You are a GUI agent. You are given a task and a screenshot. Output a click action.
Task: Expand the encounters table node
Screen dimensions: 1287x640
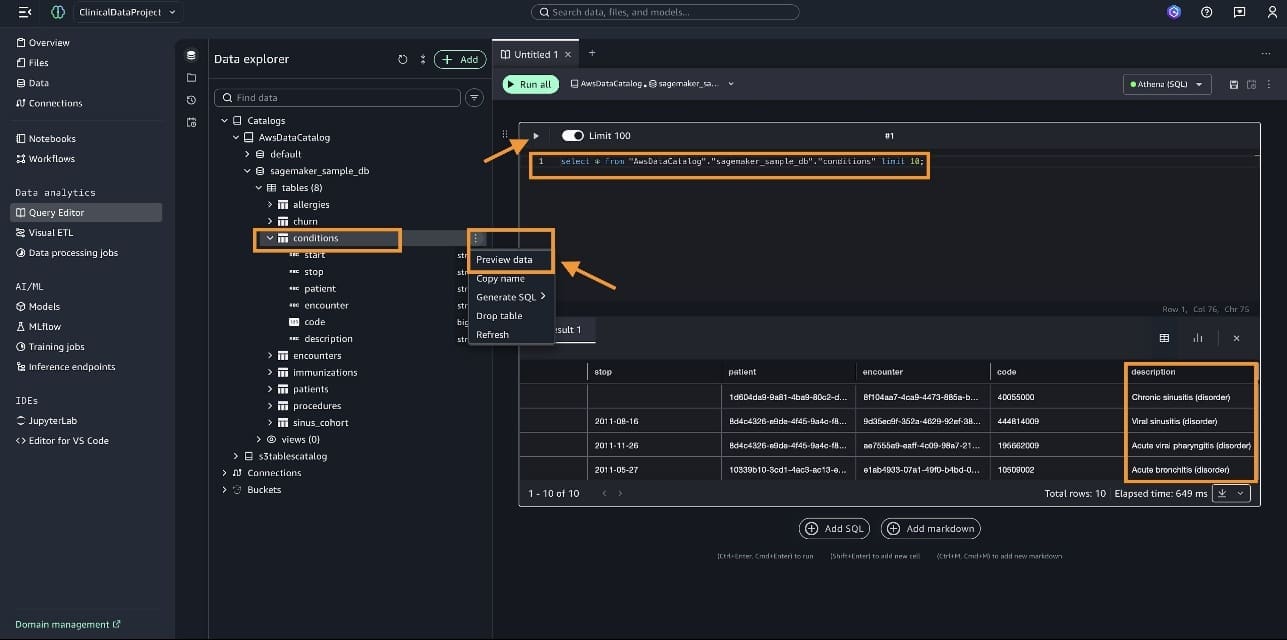pyautogui.click(x=270, y=356)
